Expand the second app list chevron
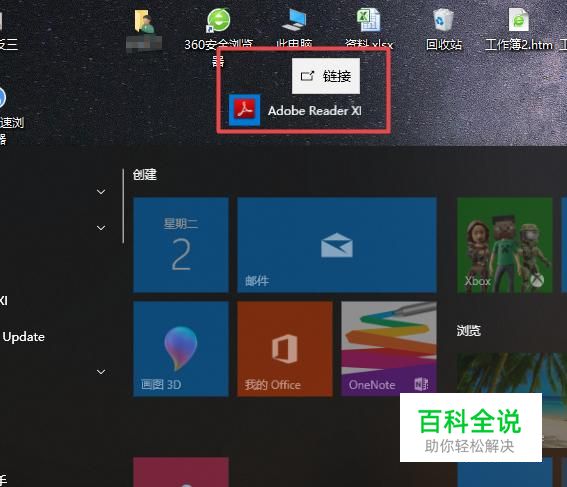This screenshot has width=567, height=487. pos(101,228)
